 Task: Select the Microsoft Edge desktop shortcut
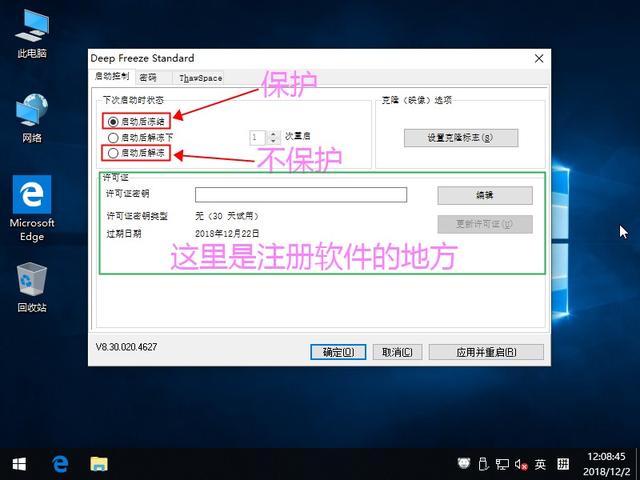(x=32, y=209)
